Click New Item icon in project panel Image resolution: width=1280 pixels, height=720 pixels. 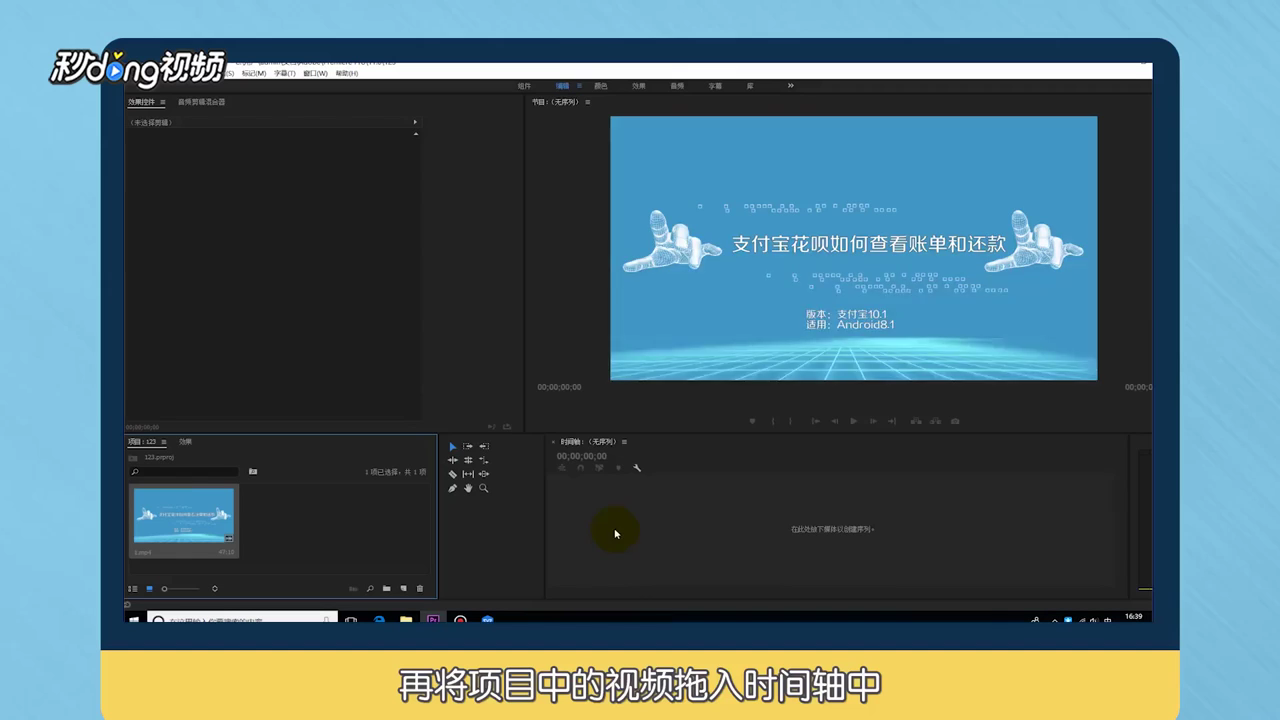pos(404,589)
